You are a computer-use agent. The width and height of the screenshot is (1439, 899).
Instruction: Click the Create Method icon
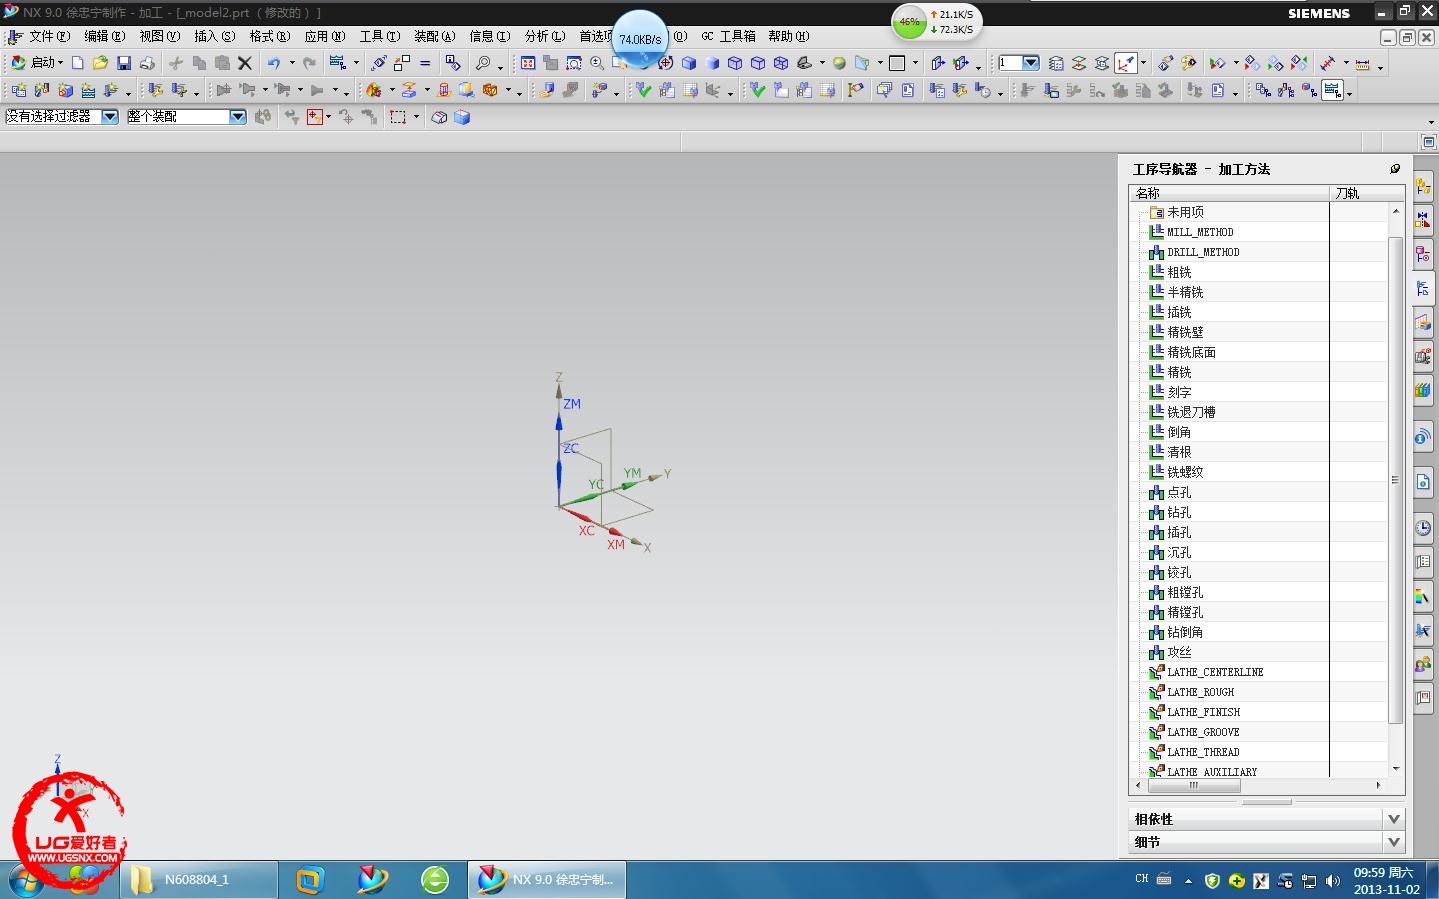coord(88,90)
